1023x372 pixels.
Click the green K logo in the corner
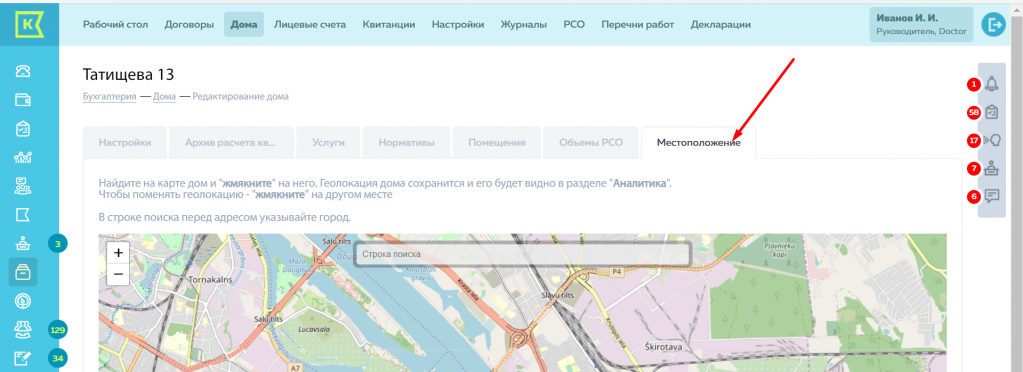pos(29,24)
